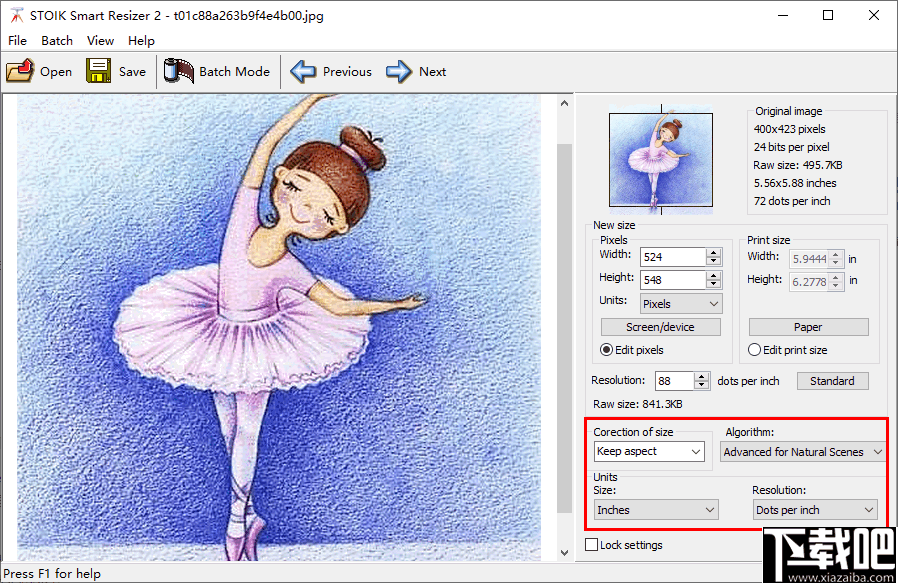Click the ballerina thumbnail preview

(660, 161)
